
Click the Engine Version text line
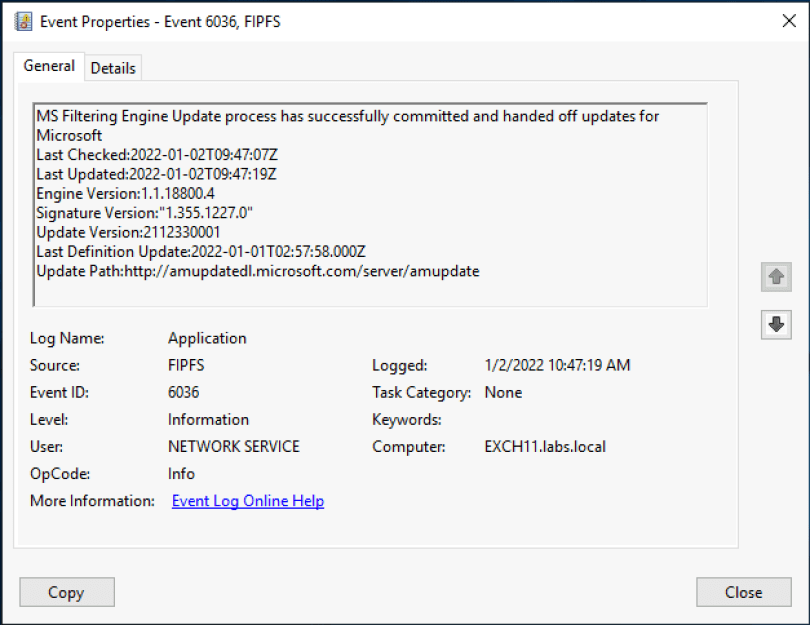125,193
